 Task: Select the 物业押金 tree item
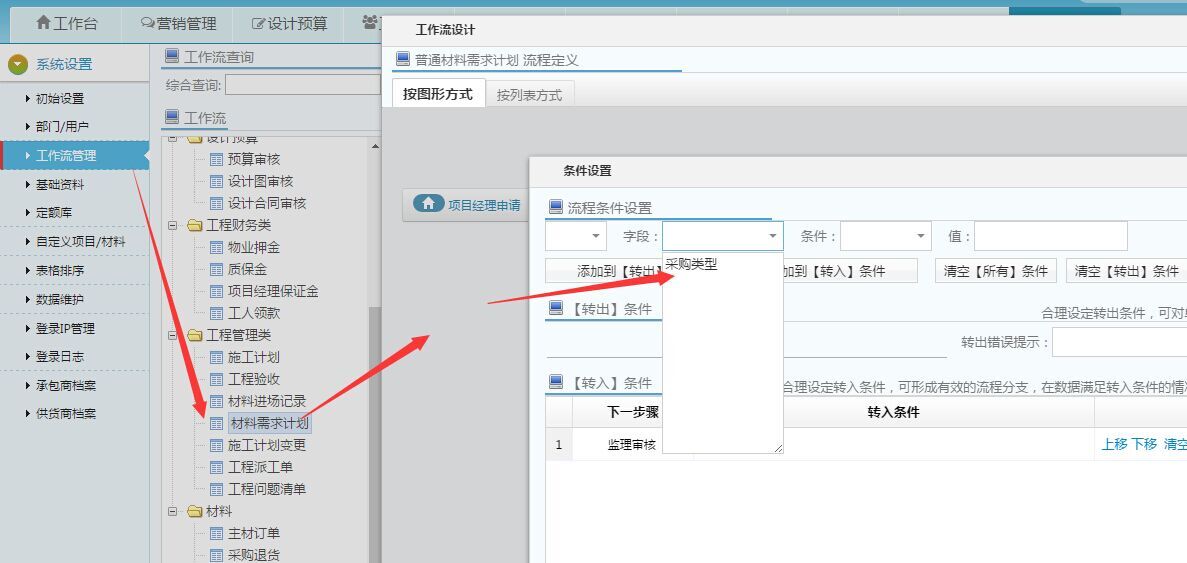point(254,247)
